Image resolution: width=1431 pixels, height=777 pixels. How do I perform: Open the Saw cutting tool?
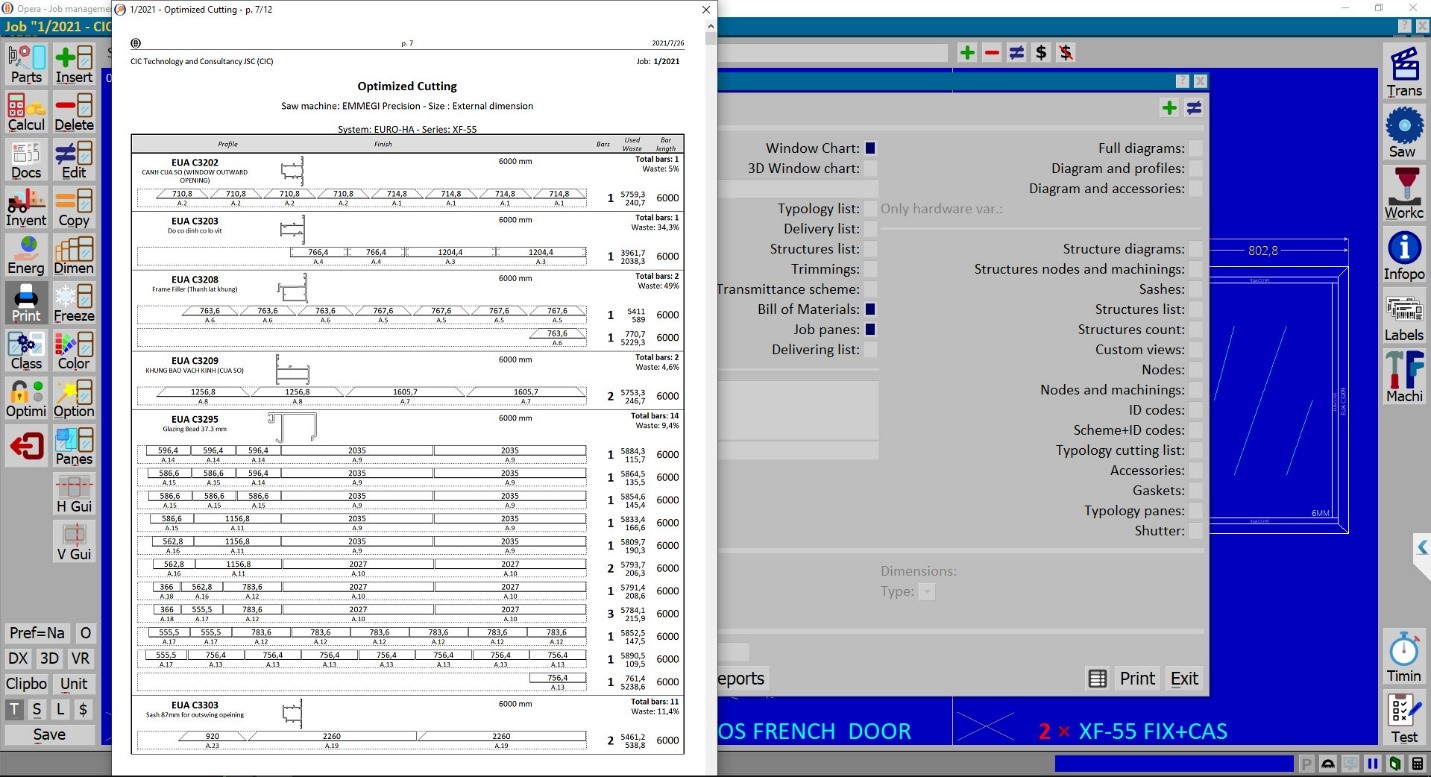[x=1403, y=132]
